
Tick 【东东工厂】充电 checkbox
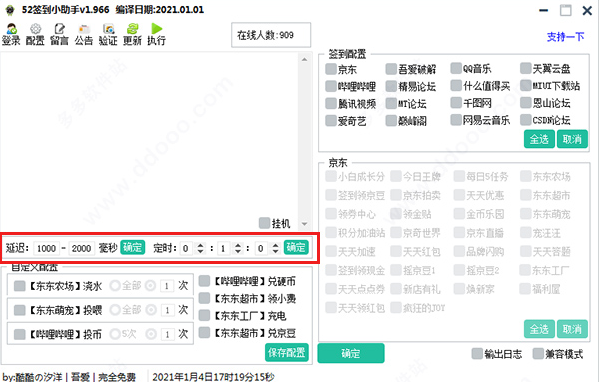(x=204, y=316)
